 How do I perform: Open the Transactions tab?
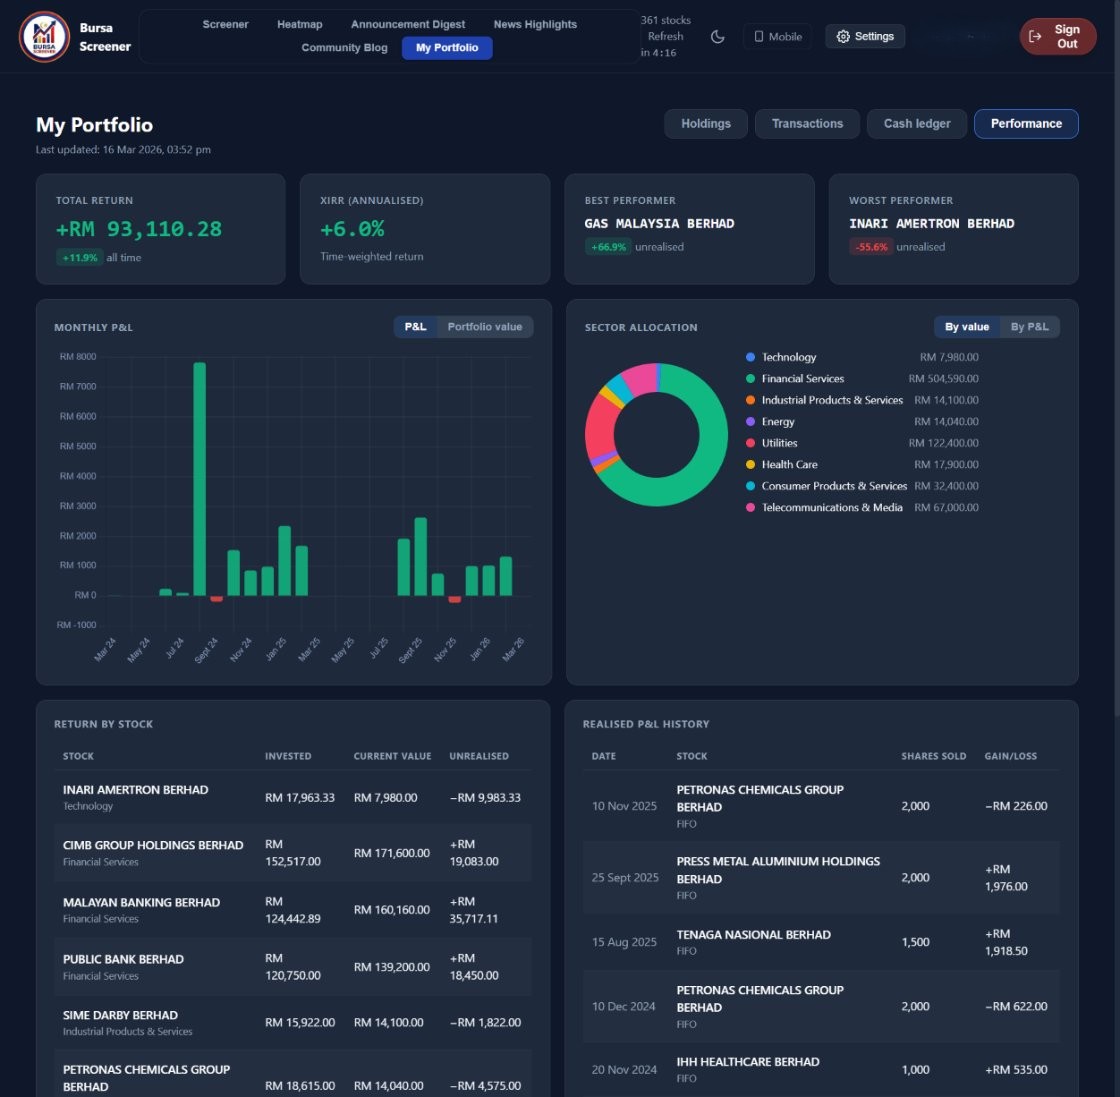coord(807,123)
